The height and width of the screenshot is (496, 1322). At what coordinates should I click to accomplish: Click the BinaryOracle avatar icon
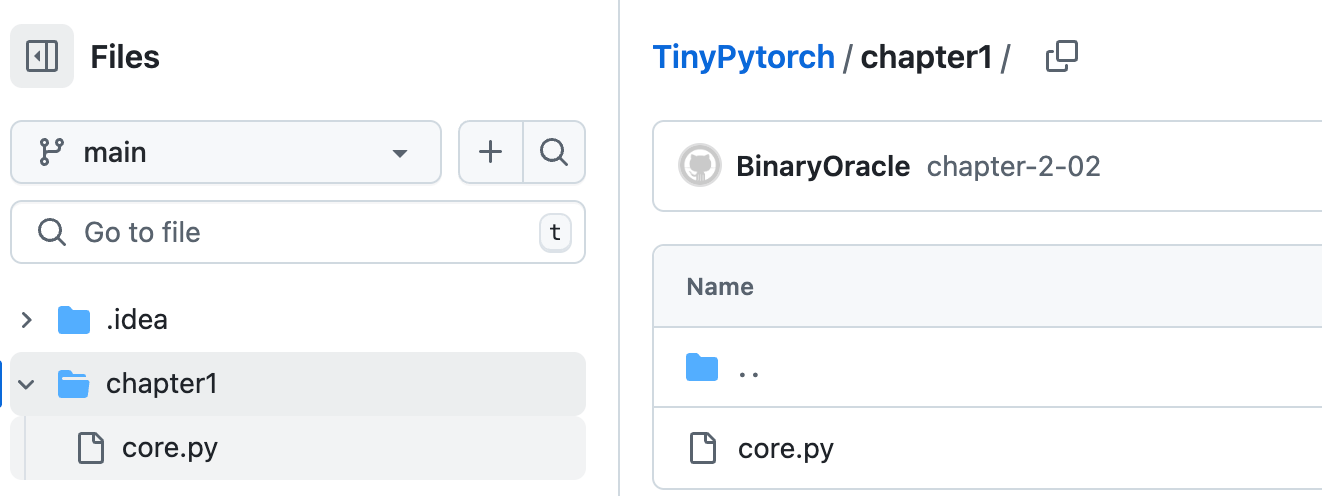pyautogui.click(x=700, y=166)
